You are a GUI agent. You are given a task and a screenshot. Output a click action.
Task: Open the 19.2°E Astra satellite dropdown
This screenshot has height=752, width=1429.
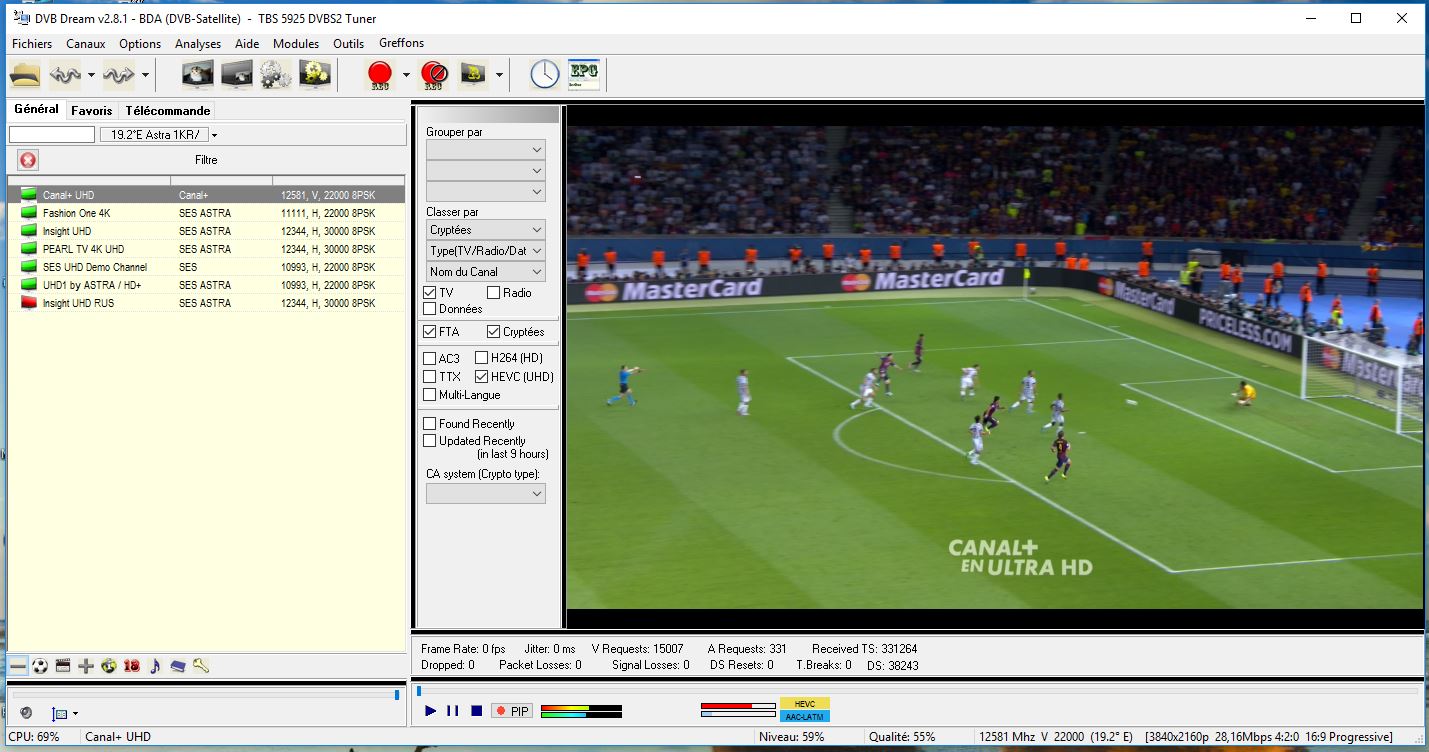point(214,135)
